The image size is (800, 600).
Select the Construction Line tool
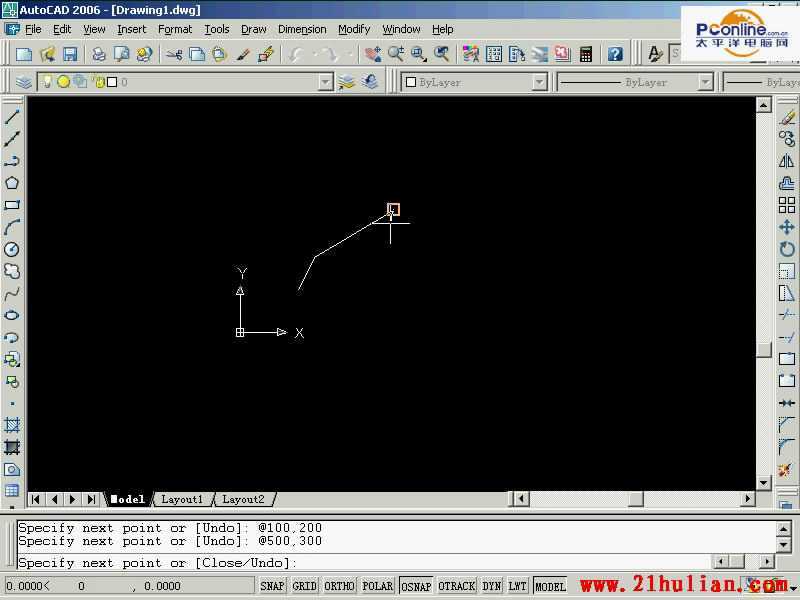(x=12, y=139)
